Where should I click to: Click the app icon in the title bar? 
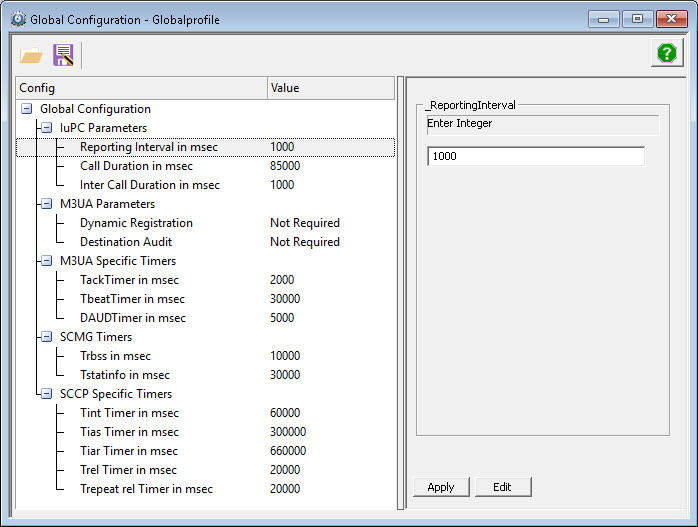tap(18, 20)
